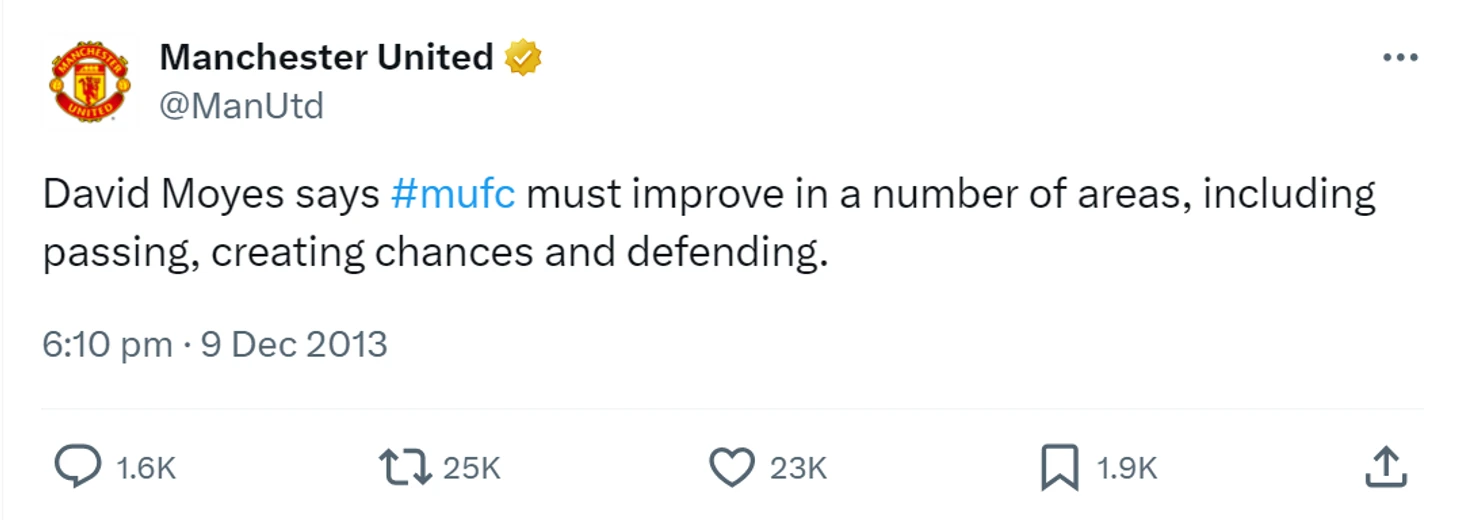Click the David Moyes tweet text
Image resolution: width=1460 pixels, height=520 pixels.
click(x=709, y=223)
